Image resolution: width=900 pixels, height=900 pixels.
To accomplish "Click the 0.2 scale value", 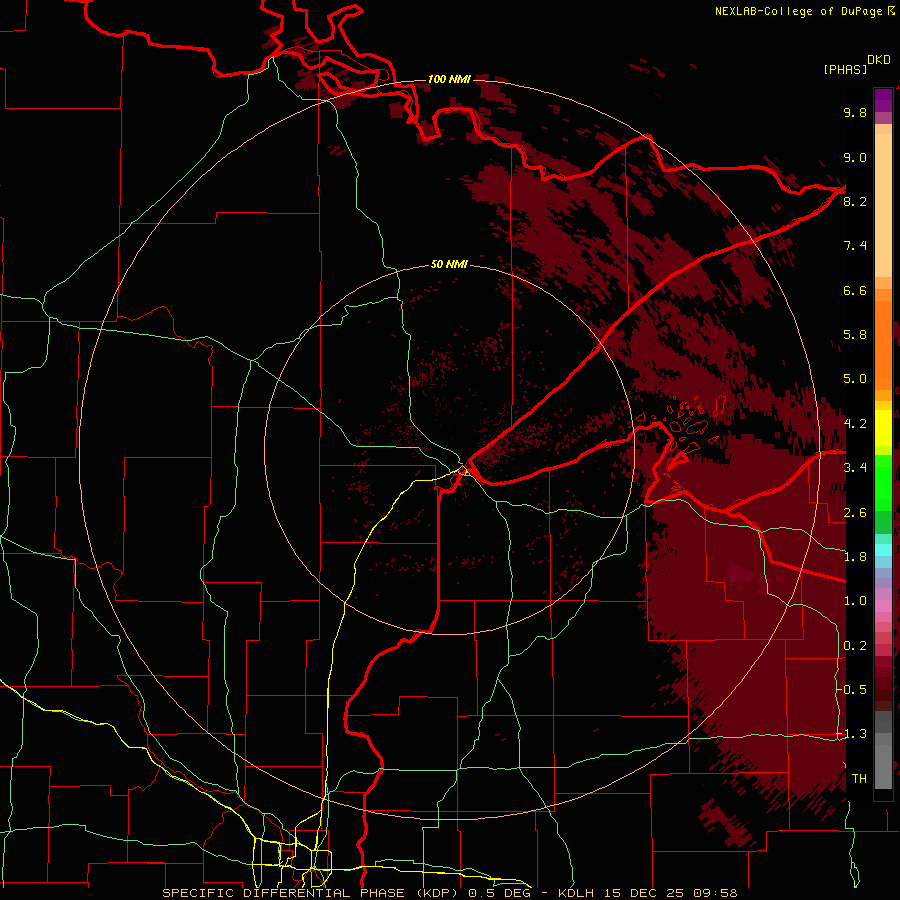I will click(x=855, y=646).
